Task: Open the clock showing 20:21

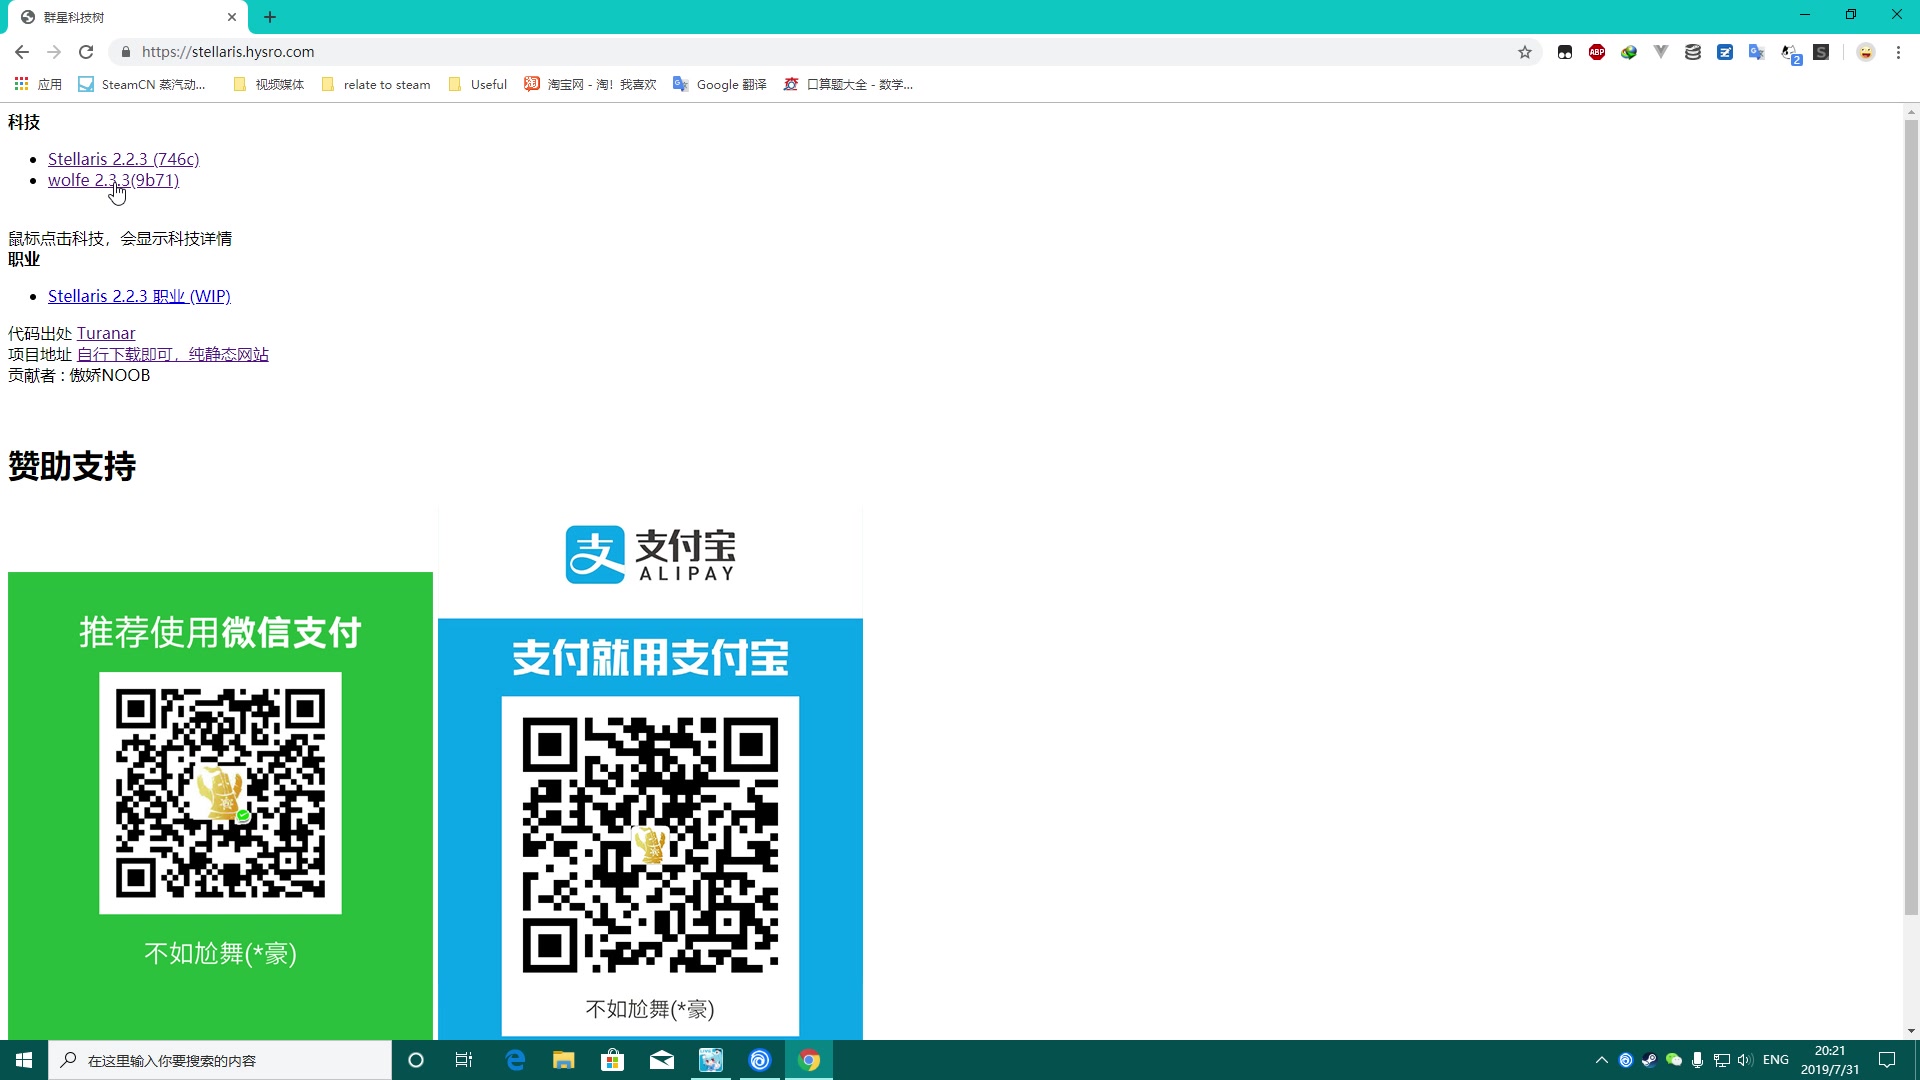Action: click(1830, 1060)
